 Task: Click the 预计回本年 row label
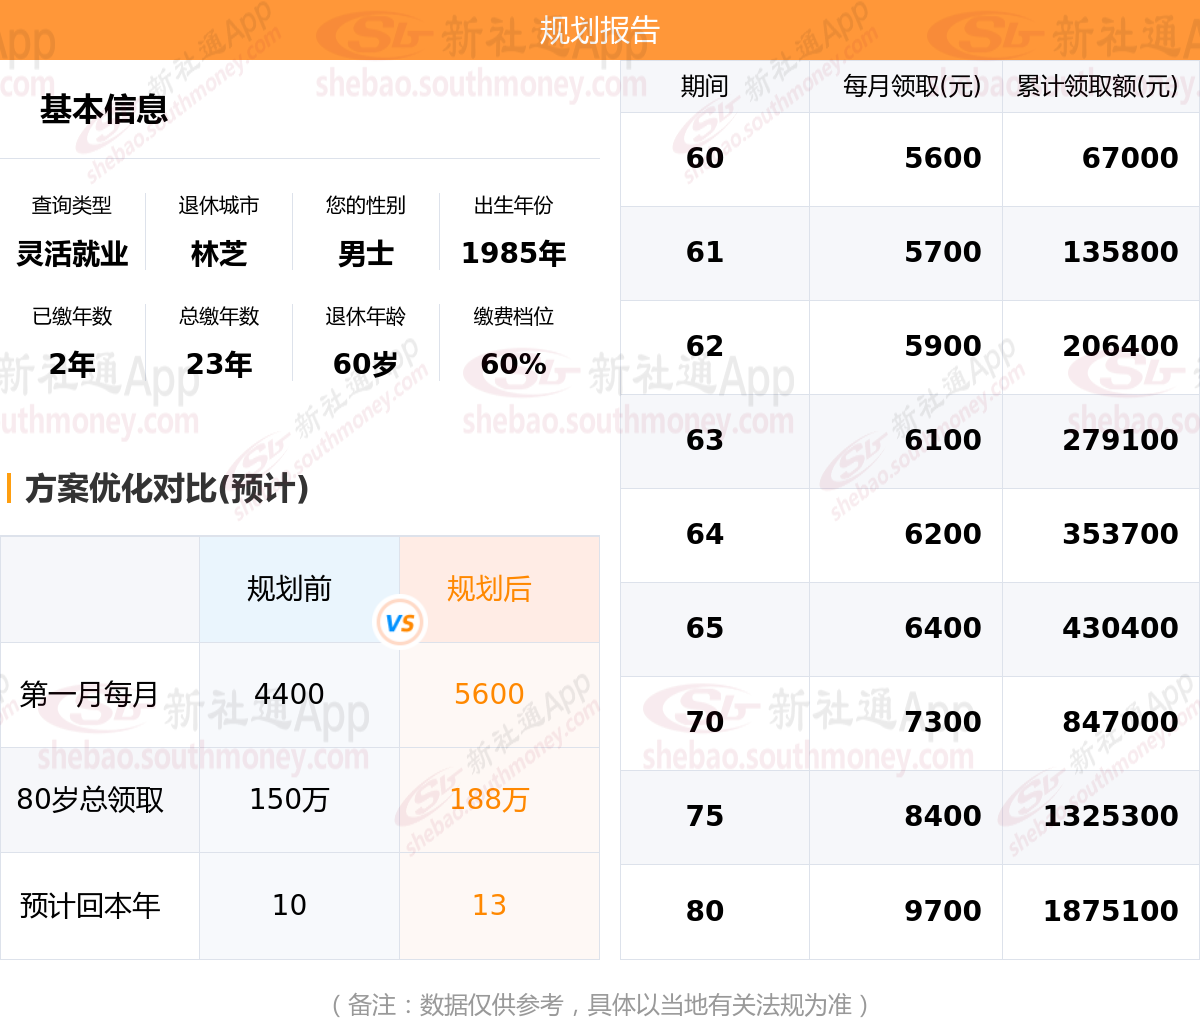pos(90,906)
